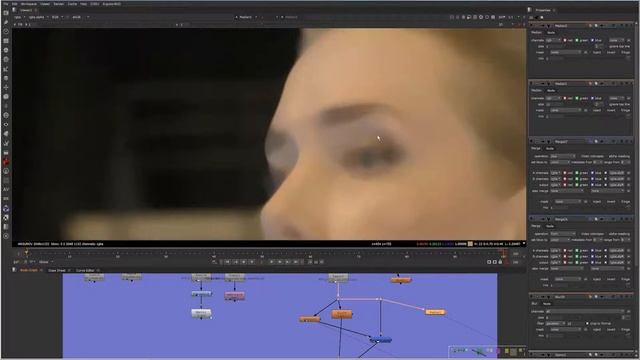
Task: Toggle green channel checkbox in Median2 panel
Action: [x=577, y=98]
